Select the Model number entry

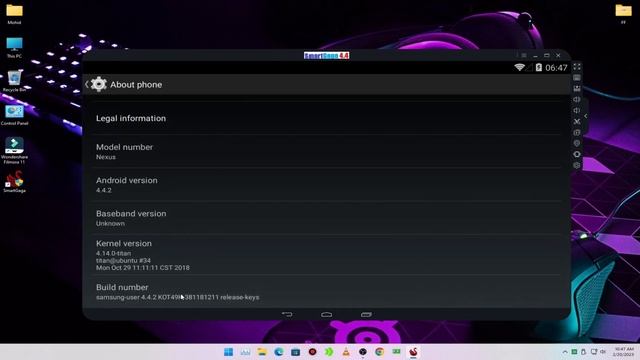[327, 151]
